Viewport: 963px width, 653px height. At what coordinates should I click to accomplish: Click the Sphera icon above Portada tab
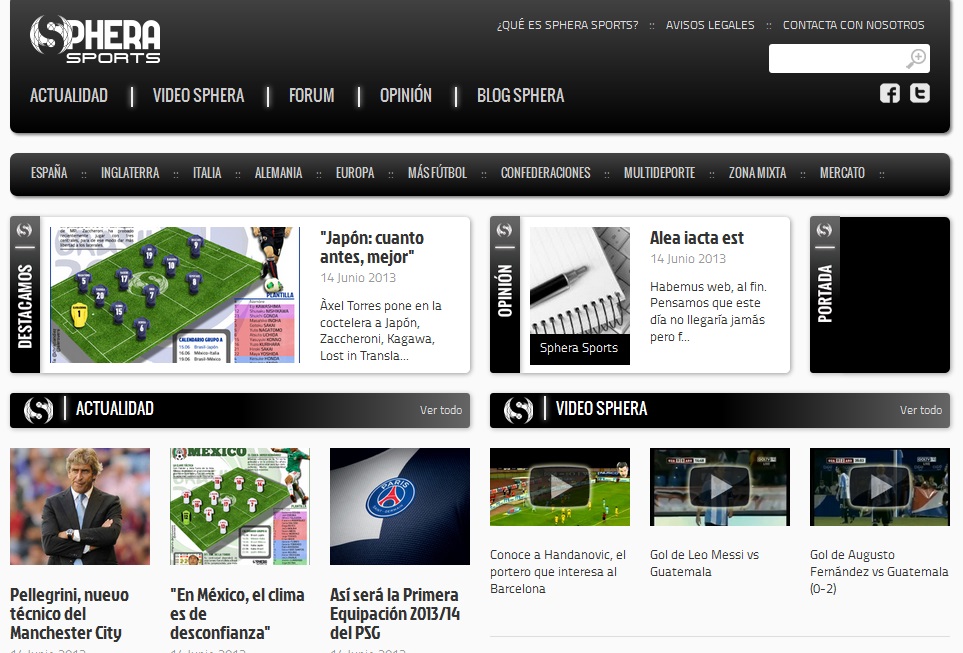tap(824, 230)
